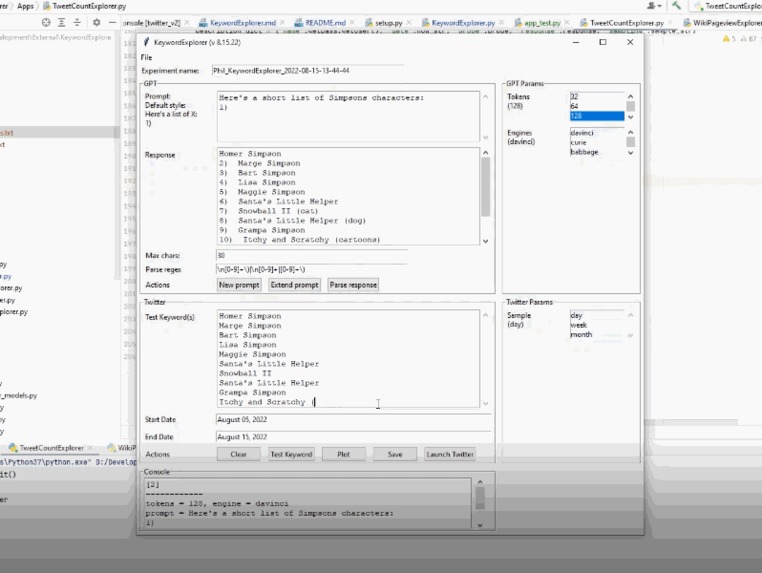
Task: Click the Test Keyword button
Action: pyautogui.click(x=291, y=454)
